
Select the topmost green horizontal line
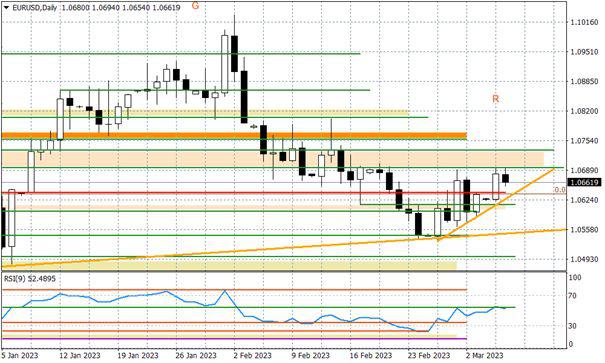[x=181, y=54]
